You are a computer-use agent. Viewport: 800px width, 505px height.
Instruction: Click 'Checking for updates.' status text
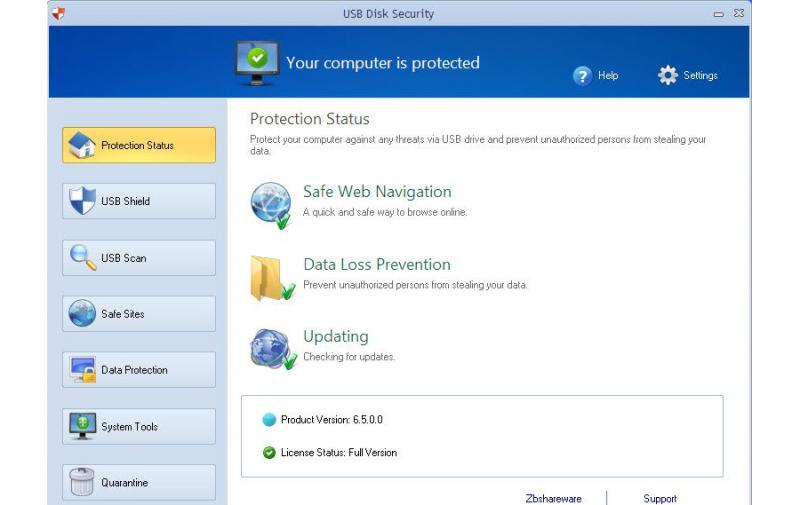[349, 357]
